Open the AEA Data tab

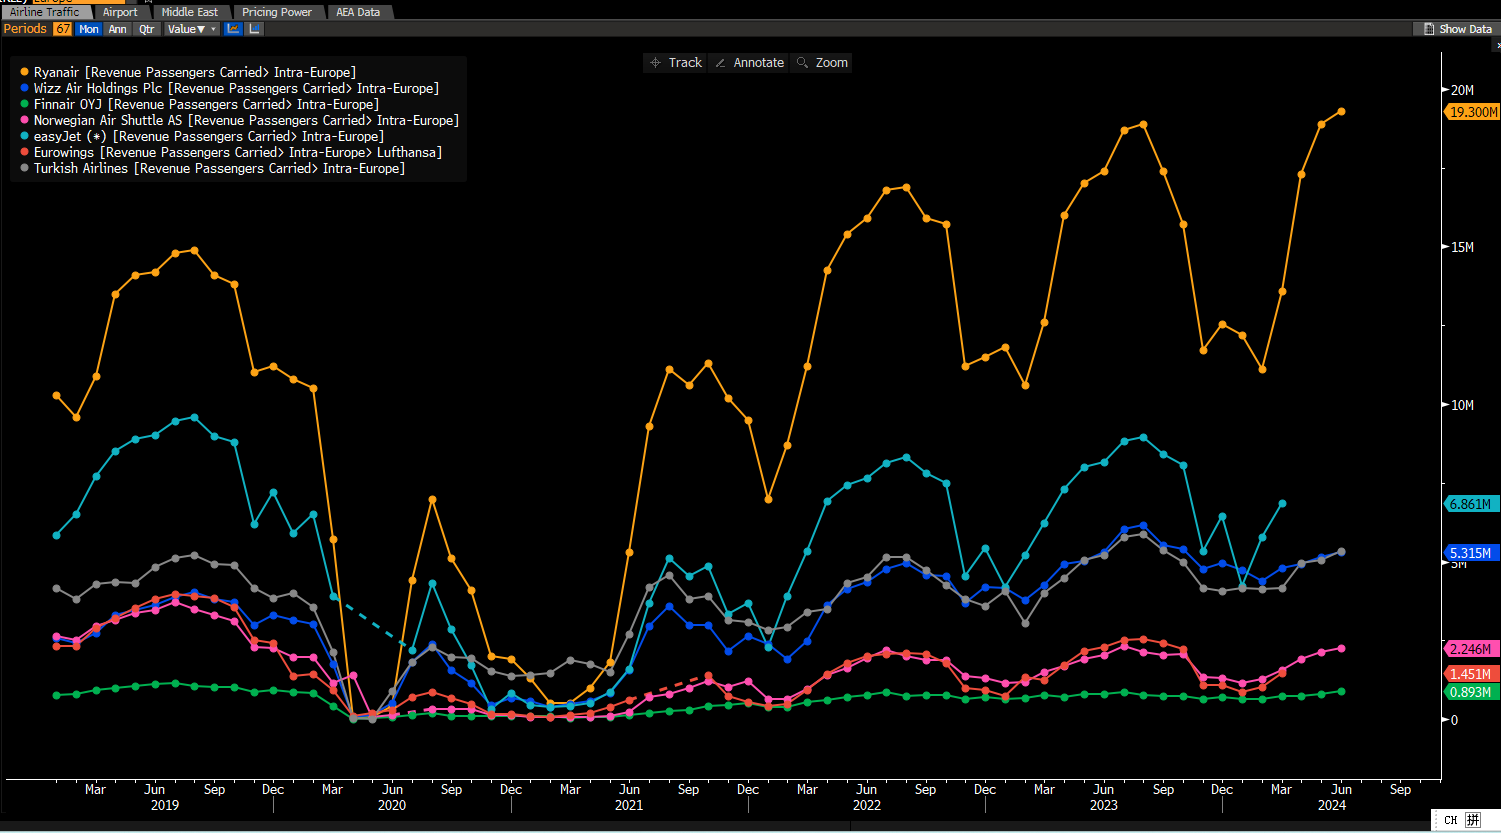pyautogui.click(x=358, y=12)
